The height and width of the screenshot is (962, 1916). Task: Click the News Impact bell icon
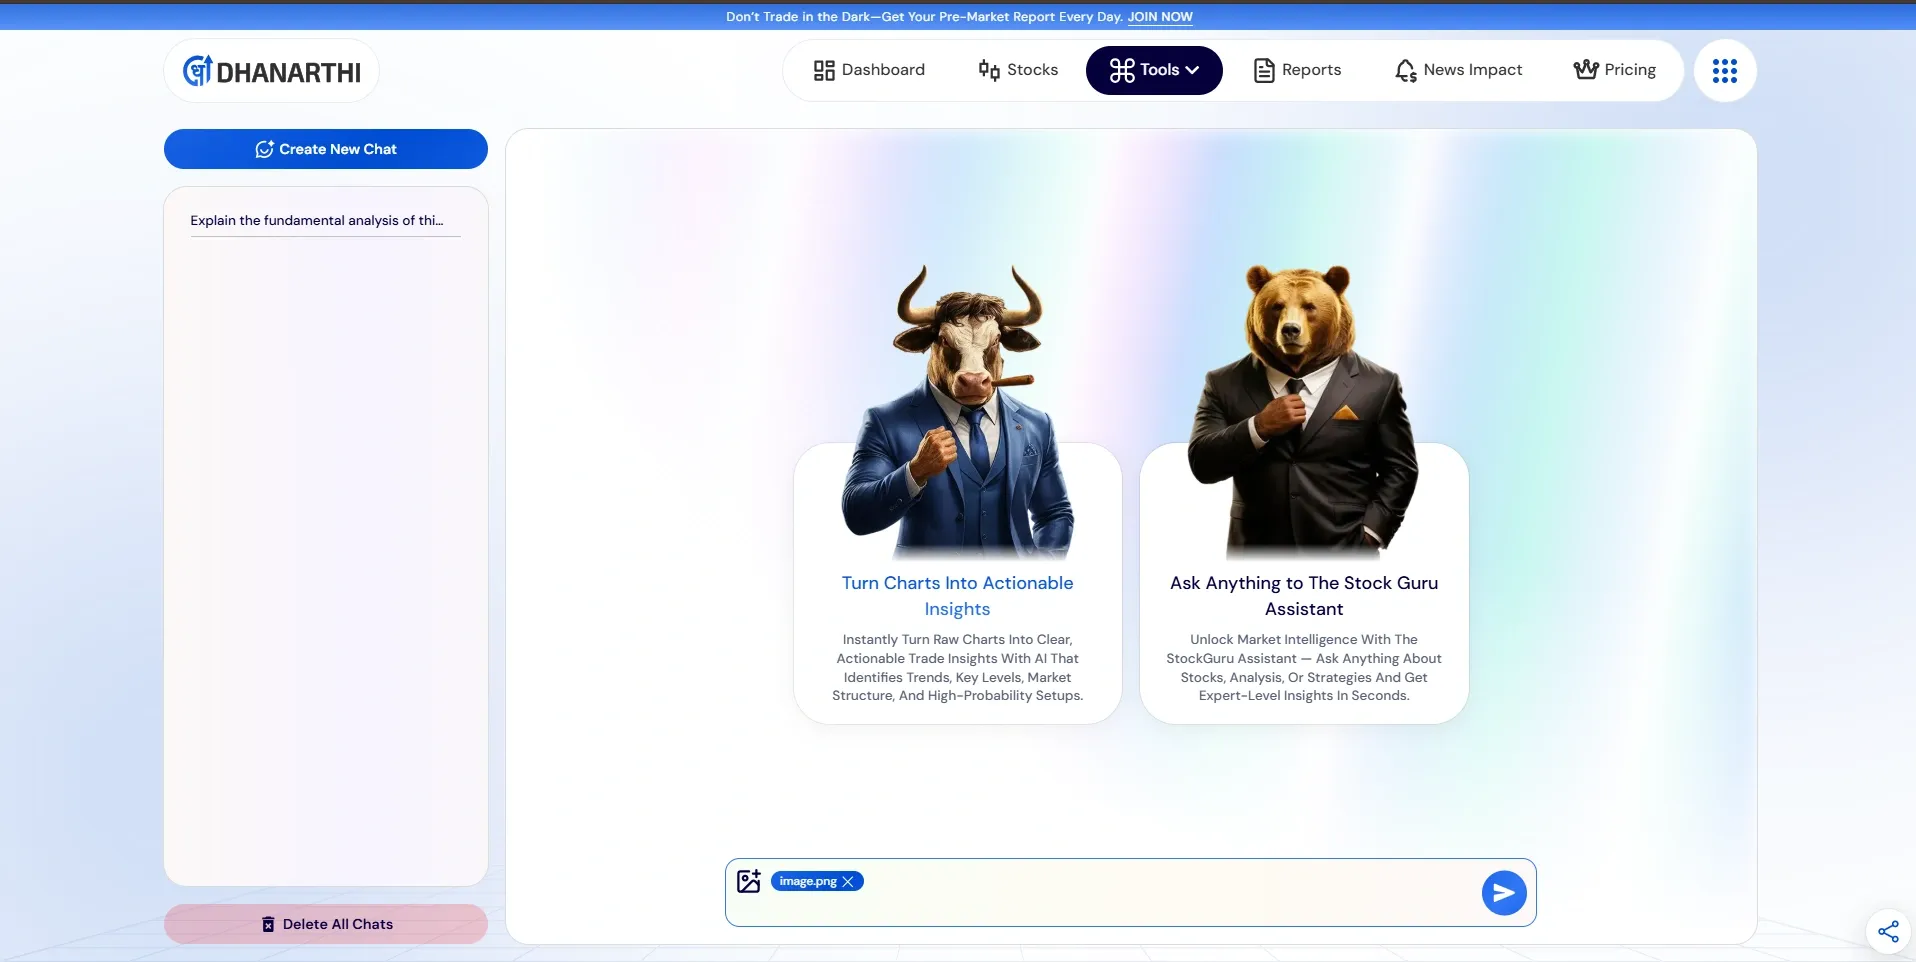coord(1406,70)
